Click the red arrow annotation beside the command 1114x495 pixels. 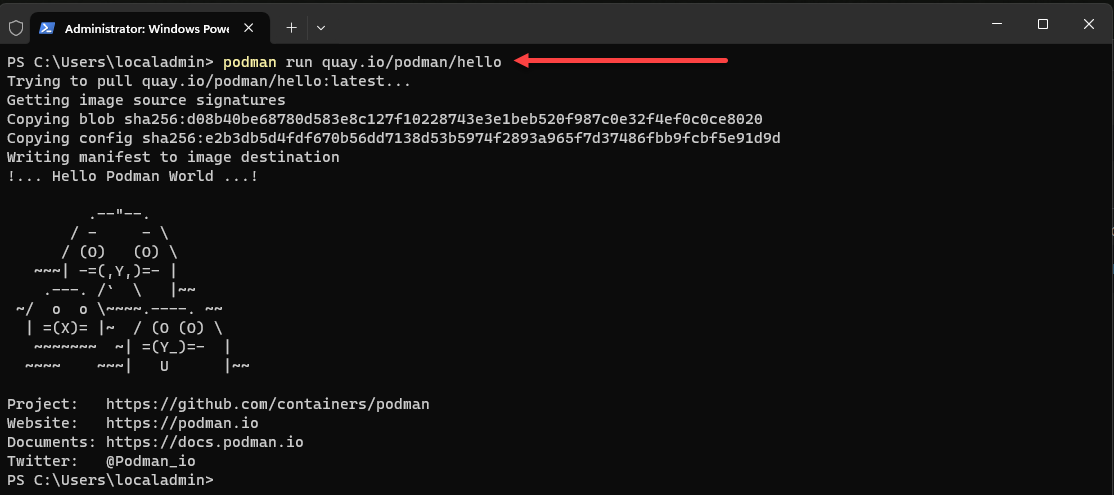(621, 62)
